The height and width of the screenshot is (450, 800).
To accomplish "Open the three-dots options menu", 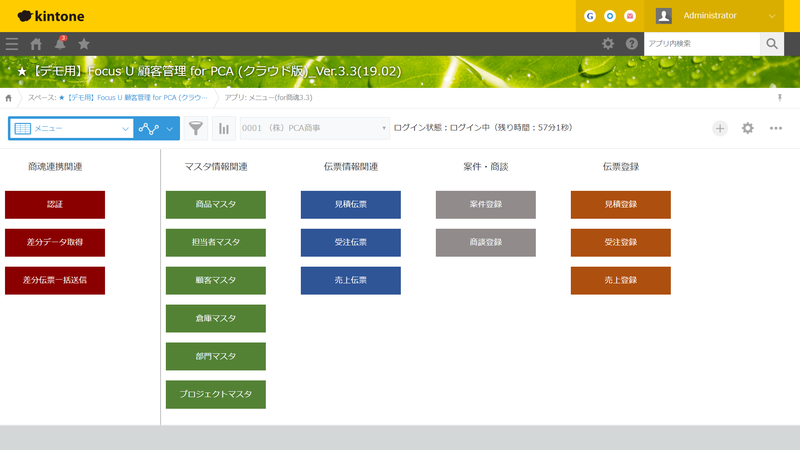I will coord(776,129).
